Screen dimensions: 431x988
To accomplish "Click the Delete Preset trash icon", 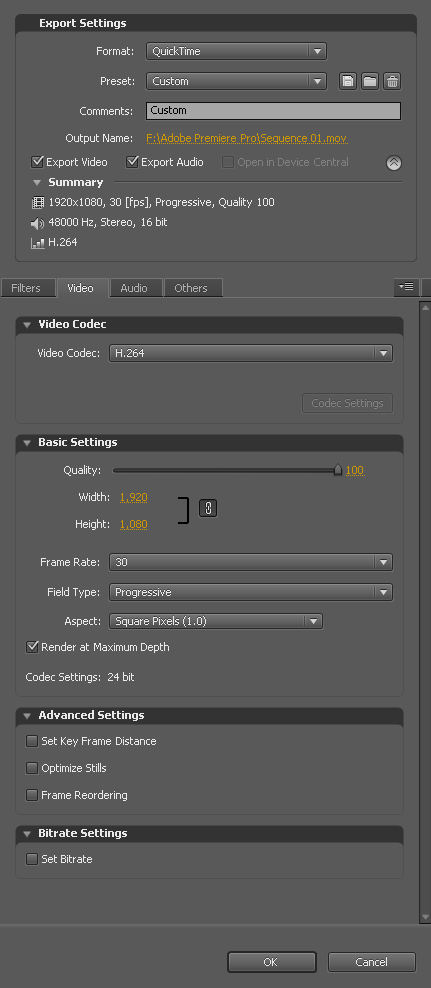I will (x=392, y=81).
